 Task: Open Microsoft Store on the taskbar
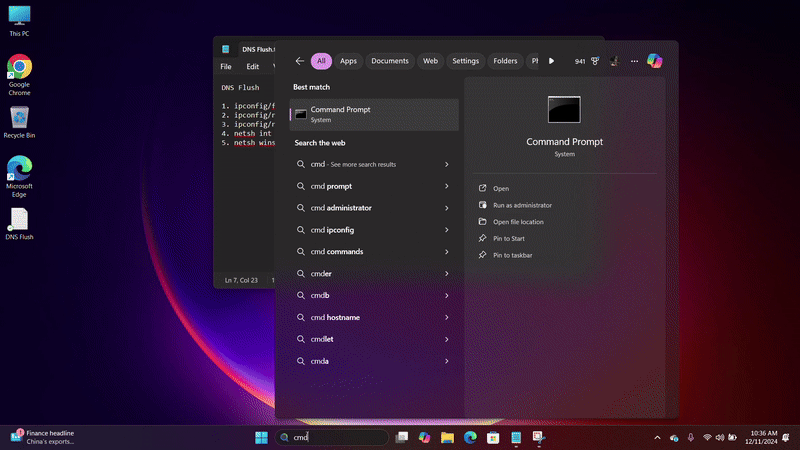pos(493,437)
